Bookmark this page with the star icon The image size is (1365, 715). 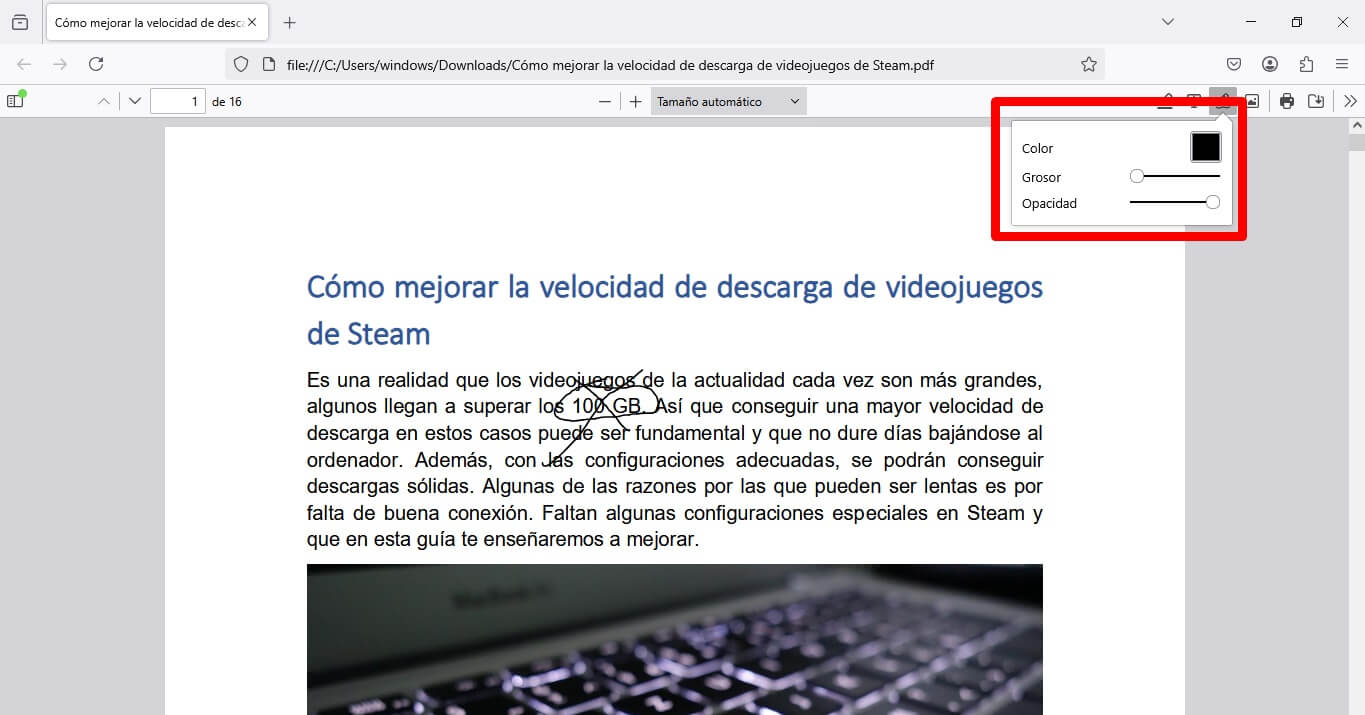1088,64
